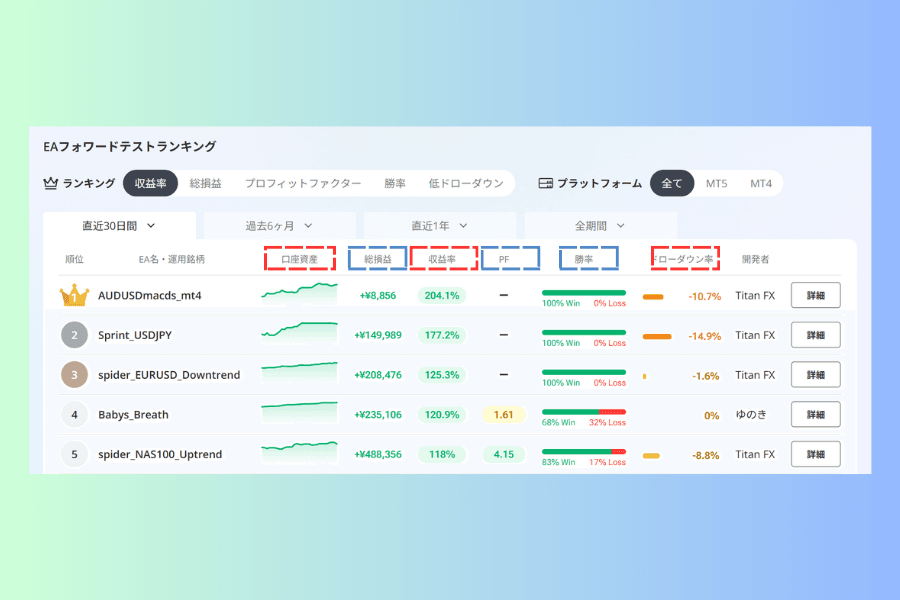
Task: Filter platform by MT4
Action: 761,183
